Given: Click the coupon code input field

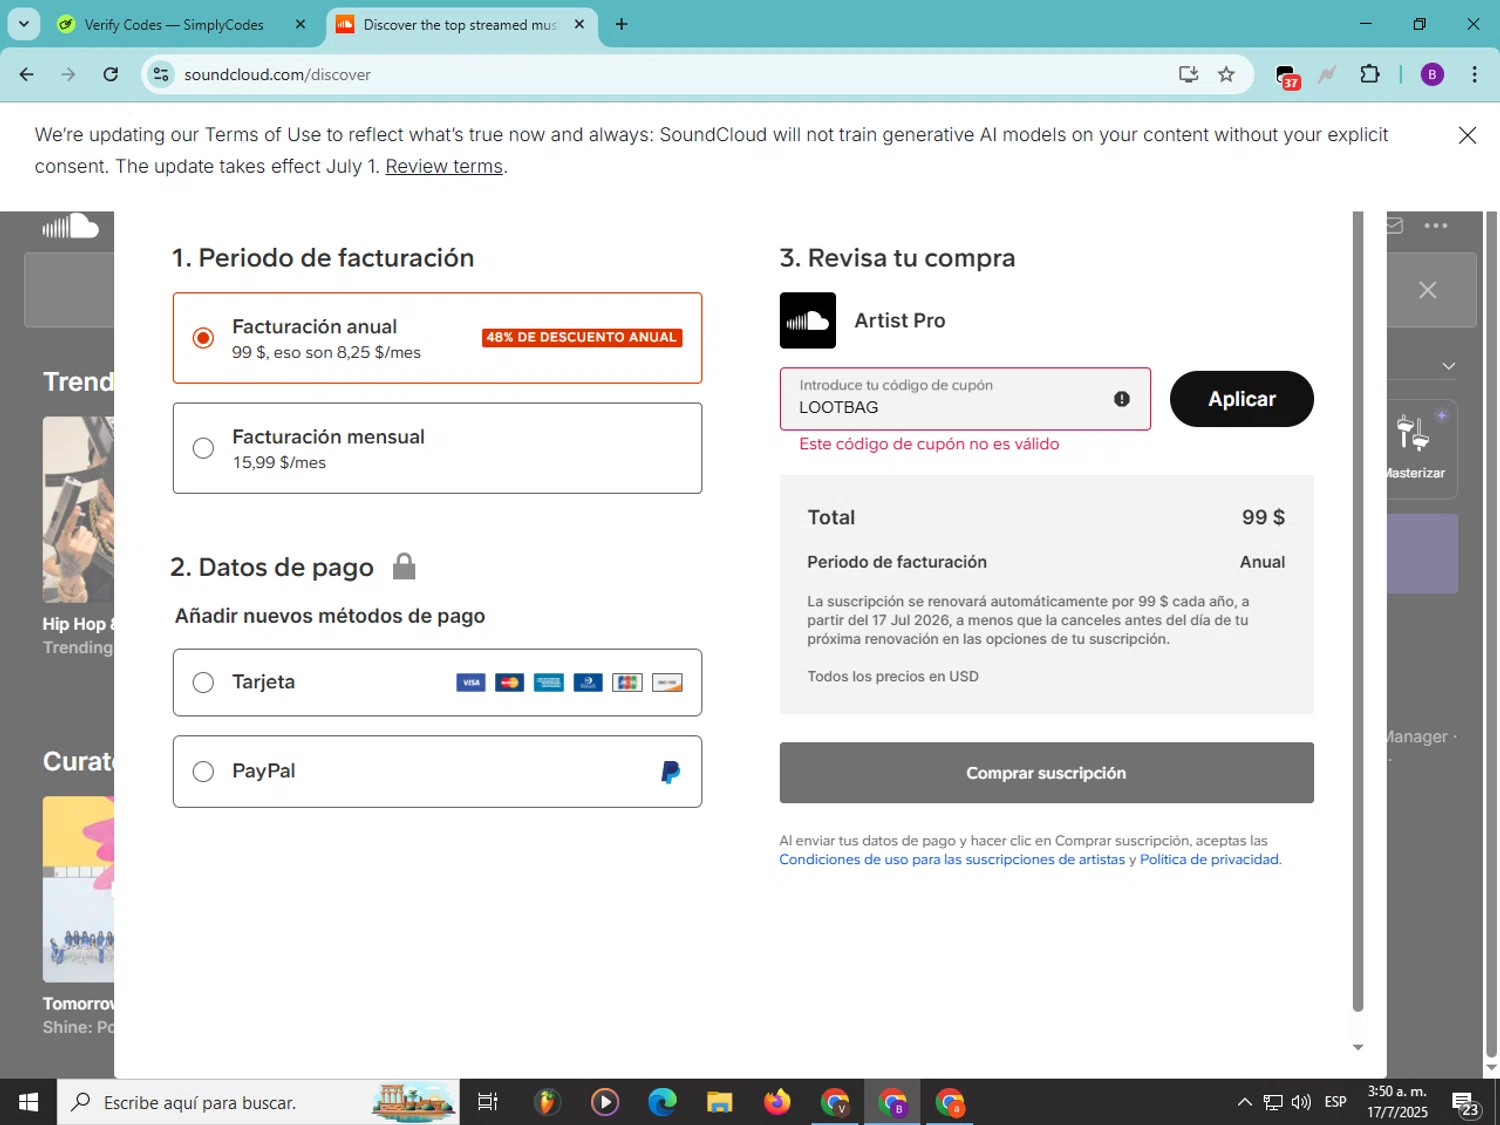Looking at the screenshot, I should (x=965, y=399).
